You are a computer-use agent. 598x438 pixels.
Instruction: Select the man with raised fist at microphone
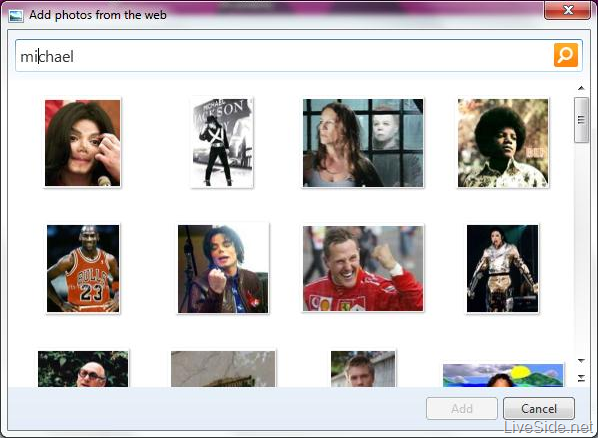coord(223,269)
